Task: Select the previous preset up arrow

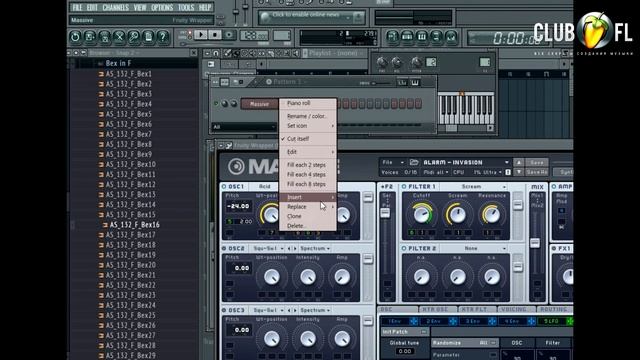Action: (x=519, y=162)
